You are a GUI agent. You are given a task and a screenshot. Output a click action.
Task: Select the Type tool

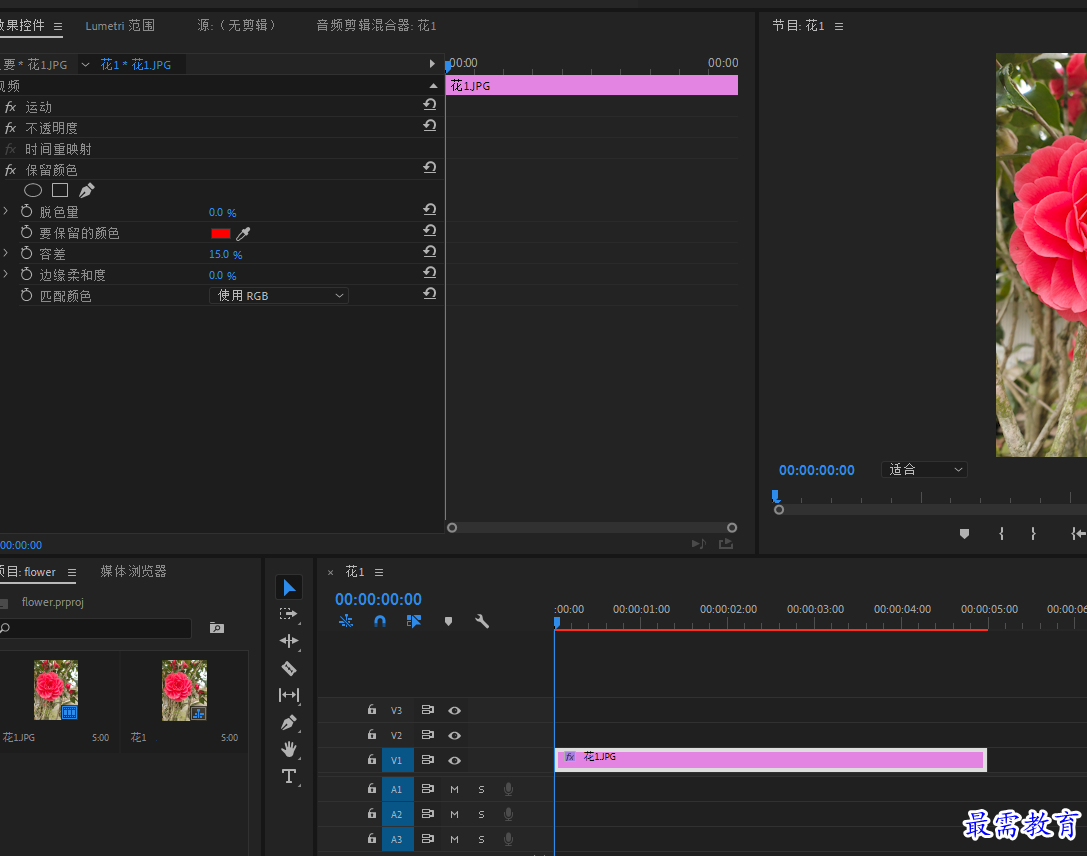[289, 776]
